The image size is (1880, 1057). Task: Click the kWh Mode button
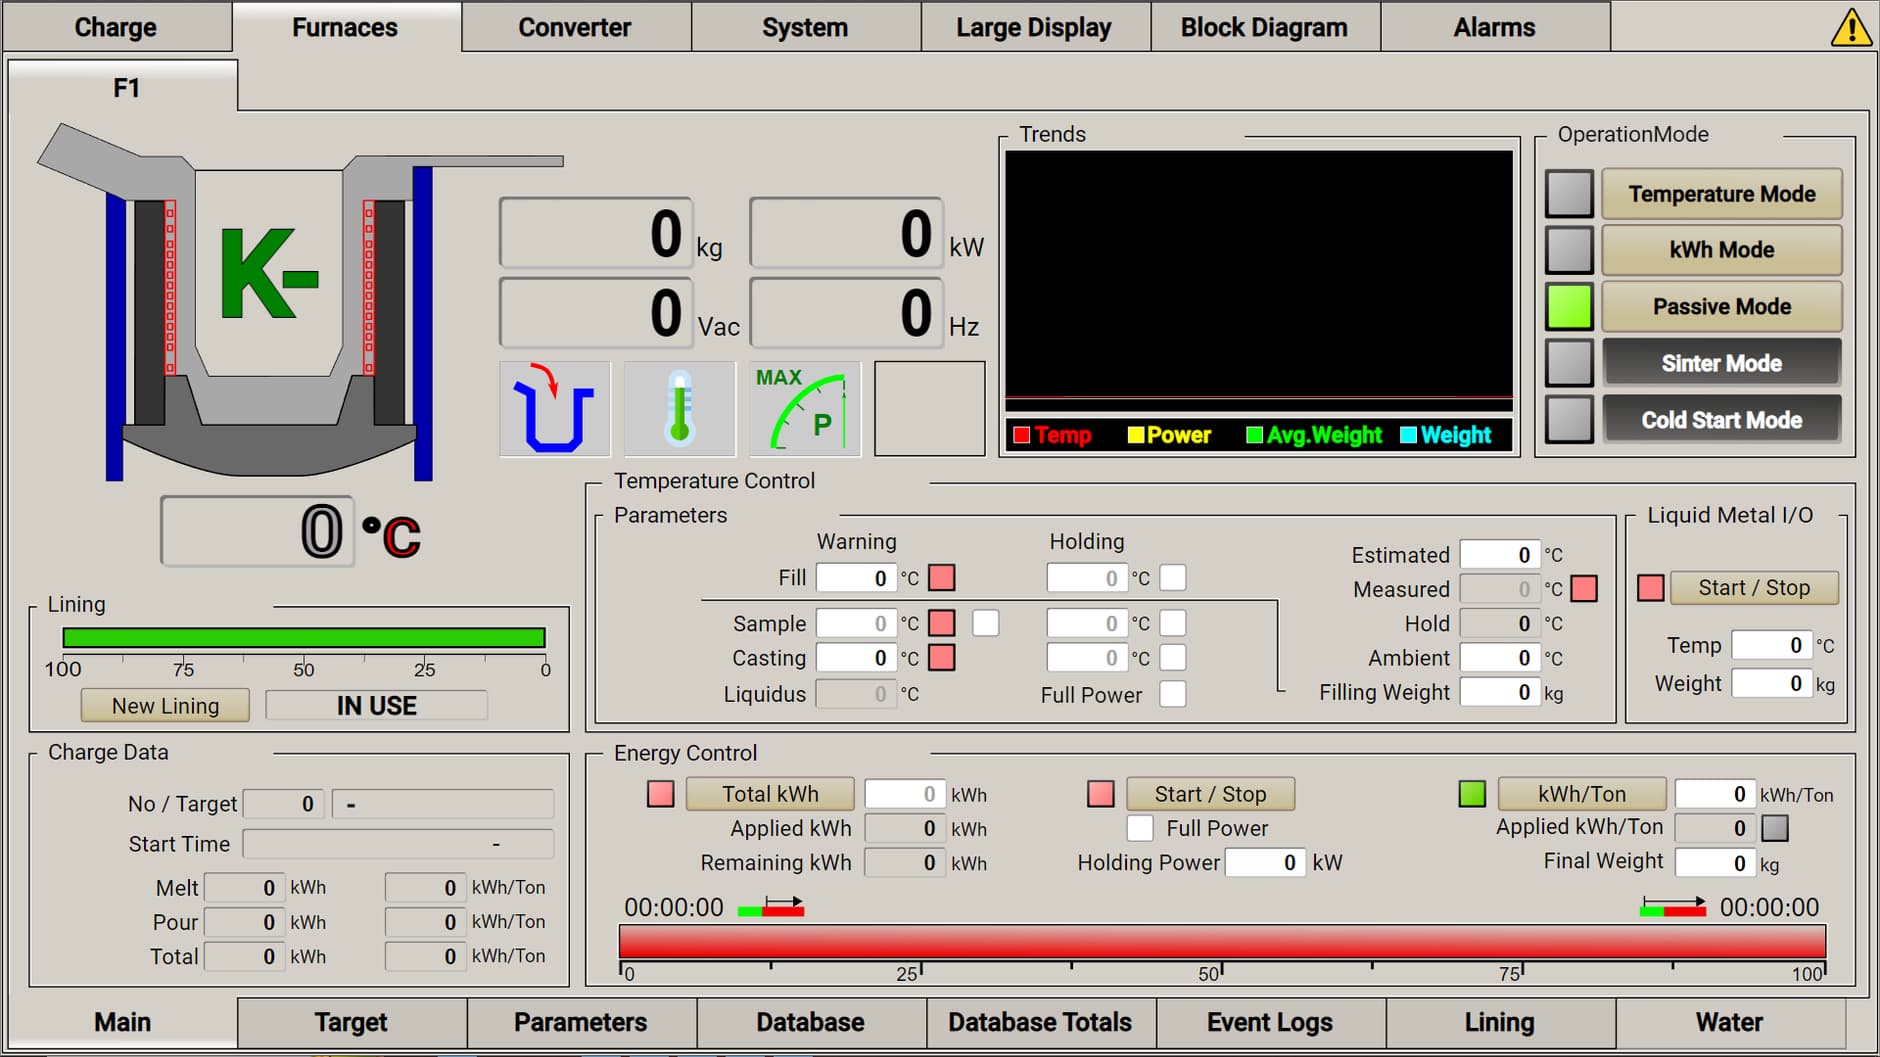click(x=1722, y=250)
